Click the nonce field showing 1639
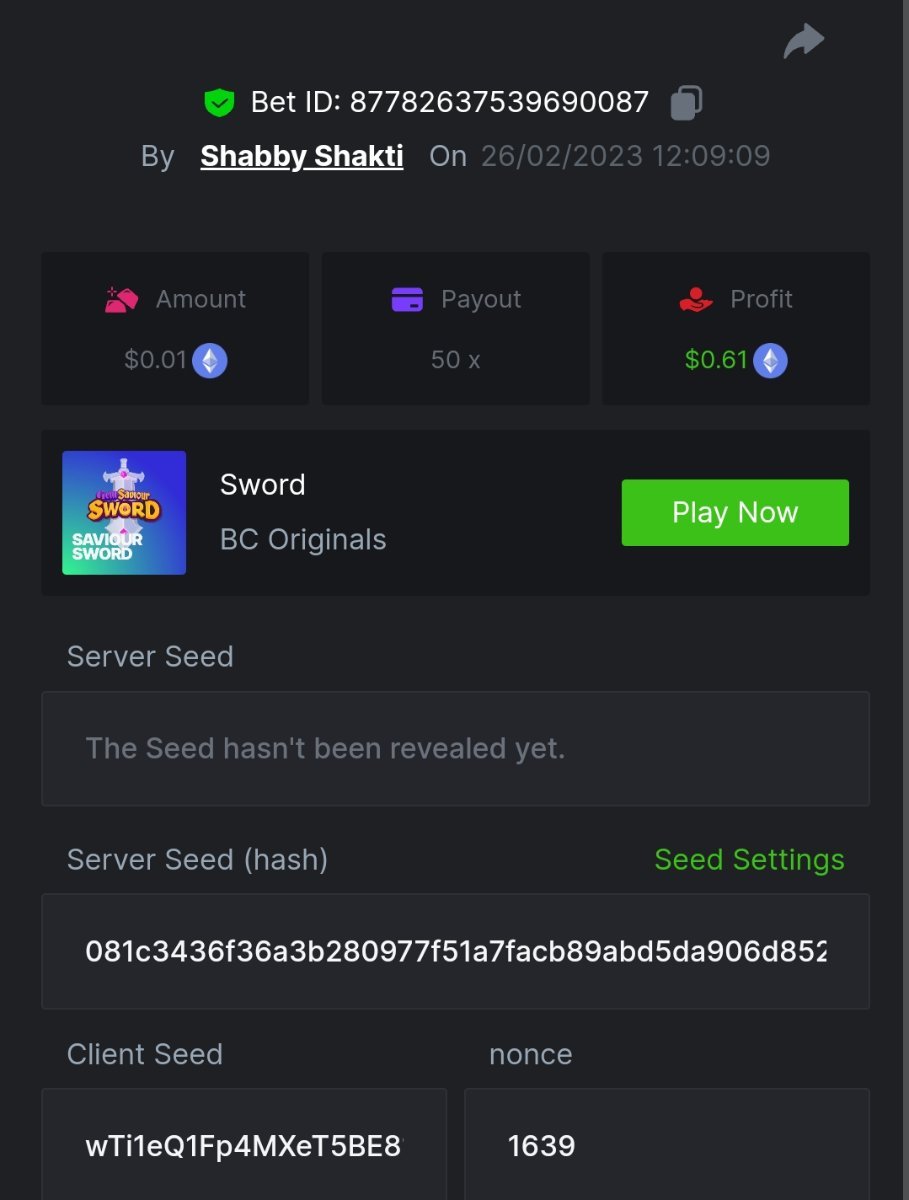The width and height of the screenshot is (909, 1200). (x=666, y=1145)
